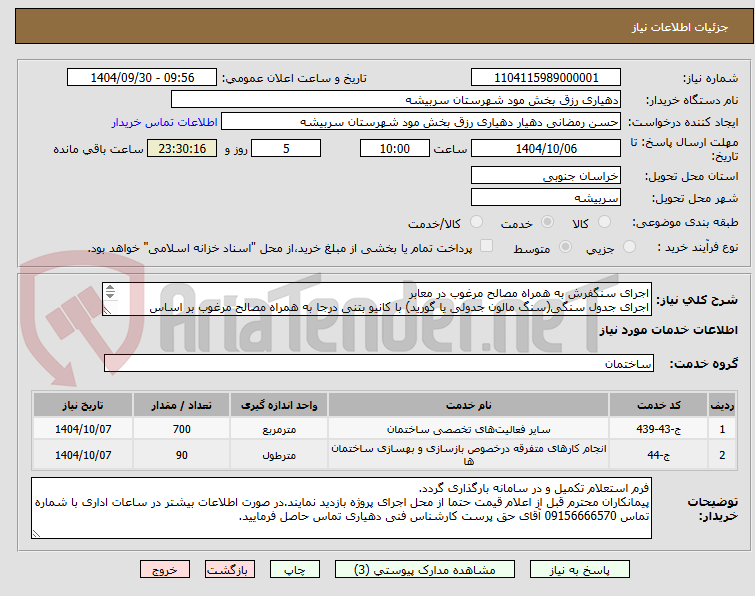The image size is (755, 596).
Task: Click the مترطول unit cell
Action: click(279, 454)
